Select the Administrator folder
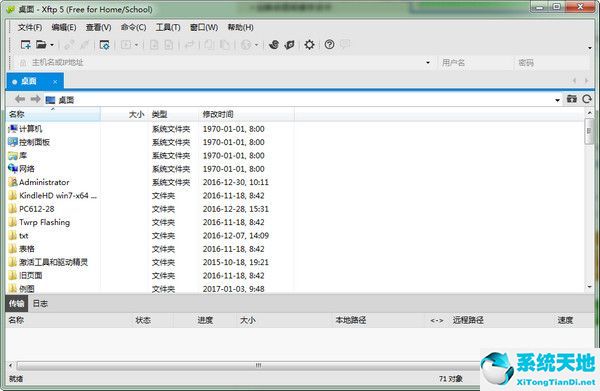This screenshot has width=600, height=391. [39, 182]
